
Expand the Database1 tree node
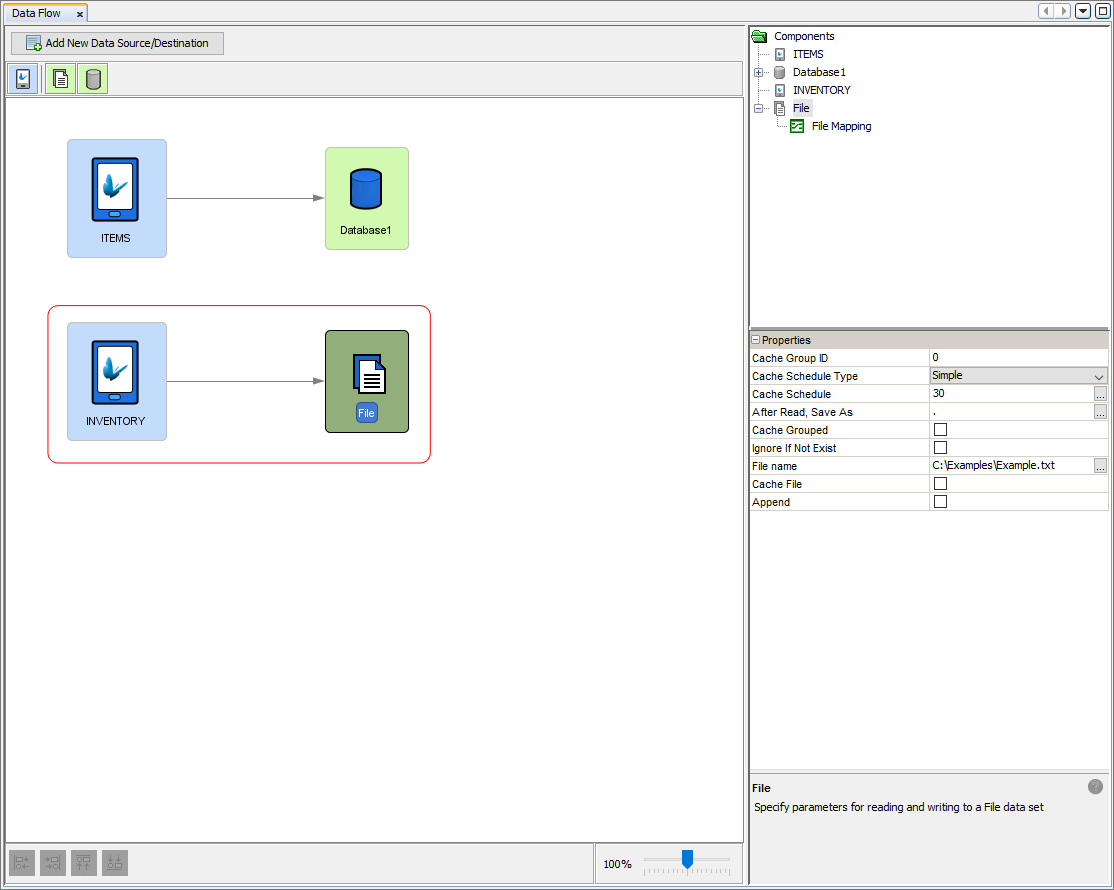pos(758,72)
